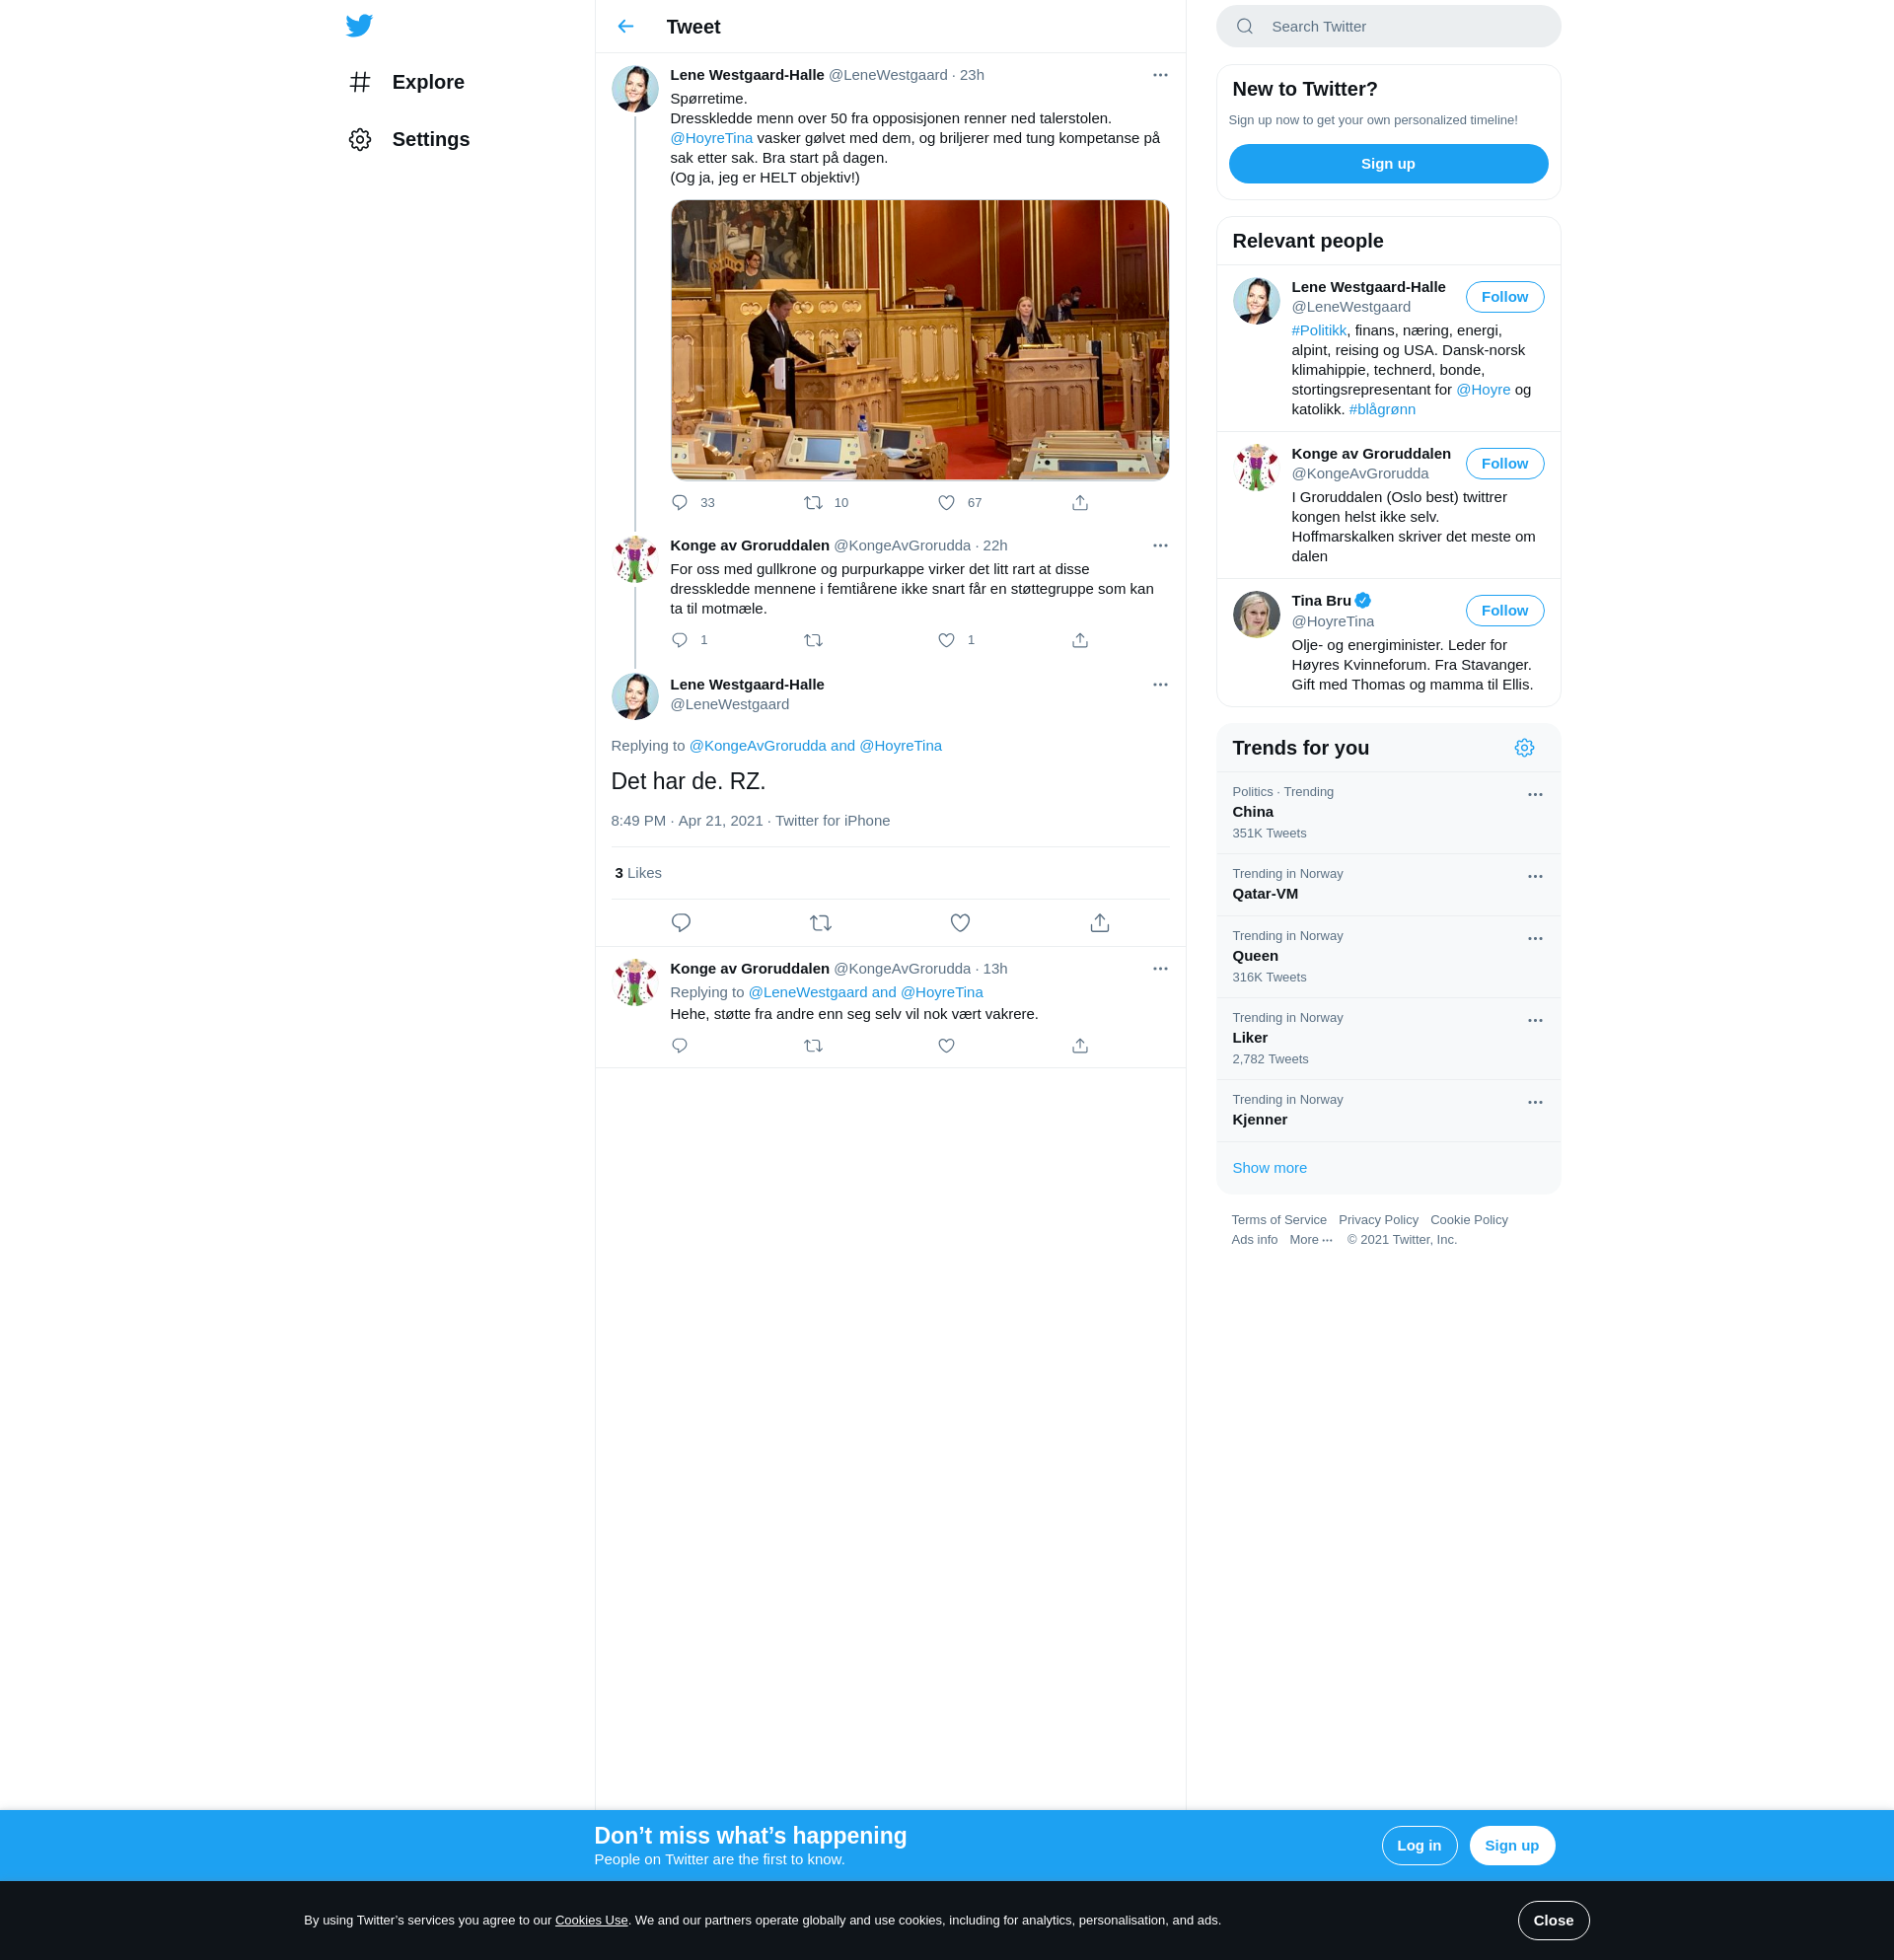1894x1960 pixels.
Task: Like the 'Det har de. RZ.' tweet
Action: [960, 923]
